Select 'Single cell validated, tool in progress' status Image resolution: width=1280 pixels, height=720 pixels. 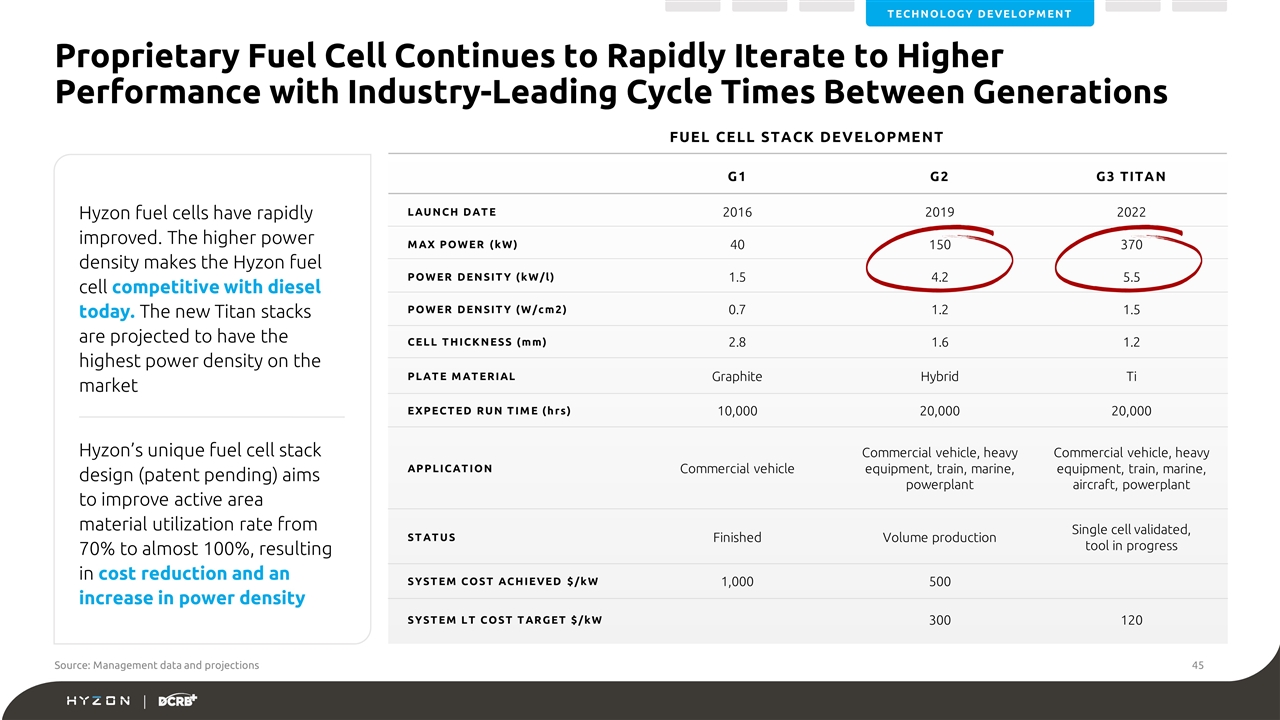1131,537
